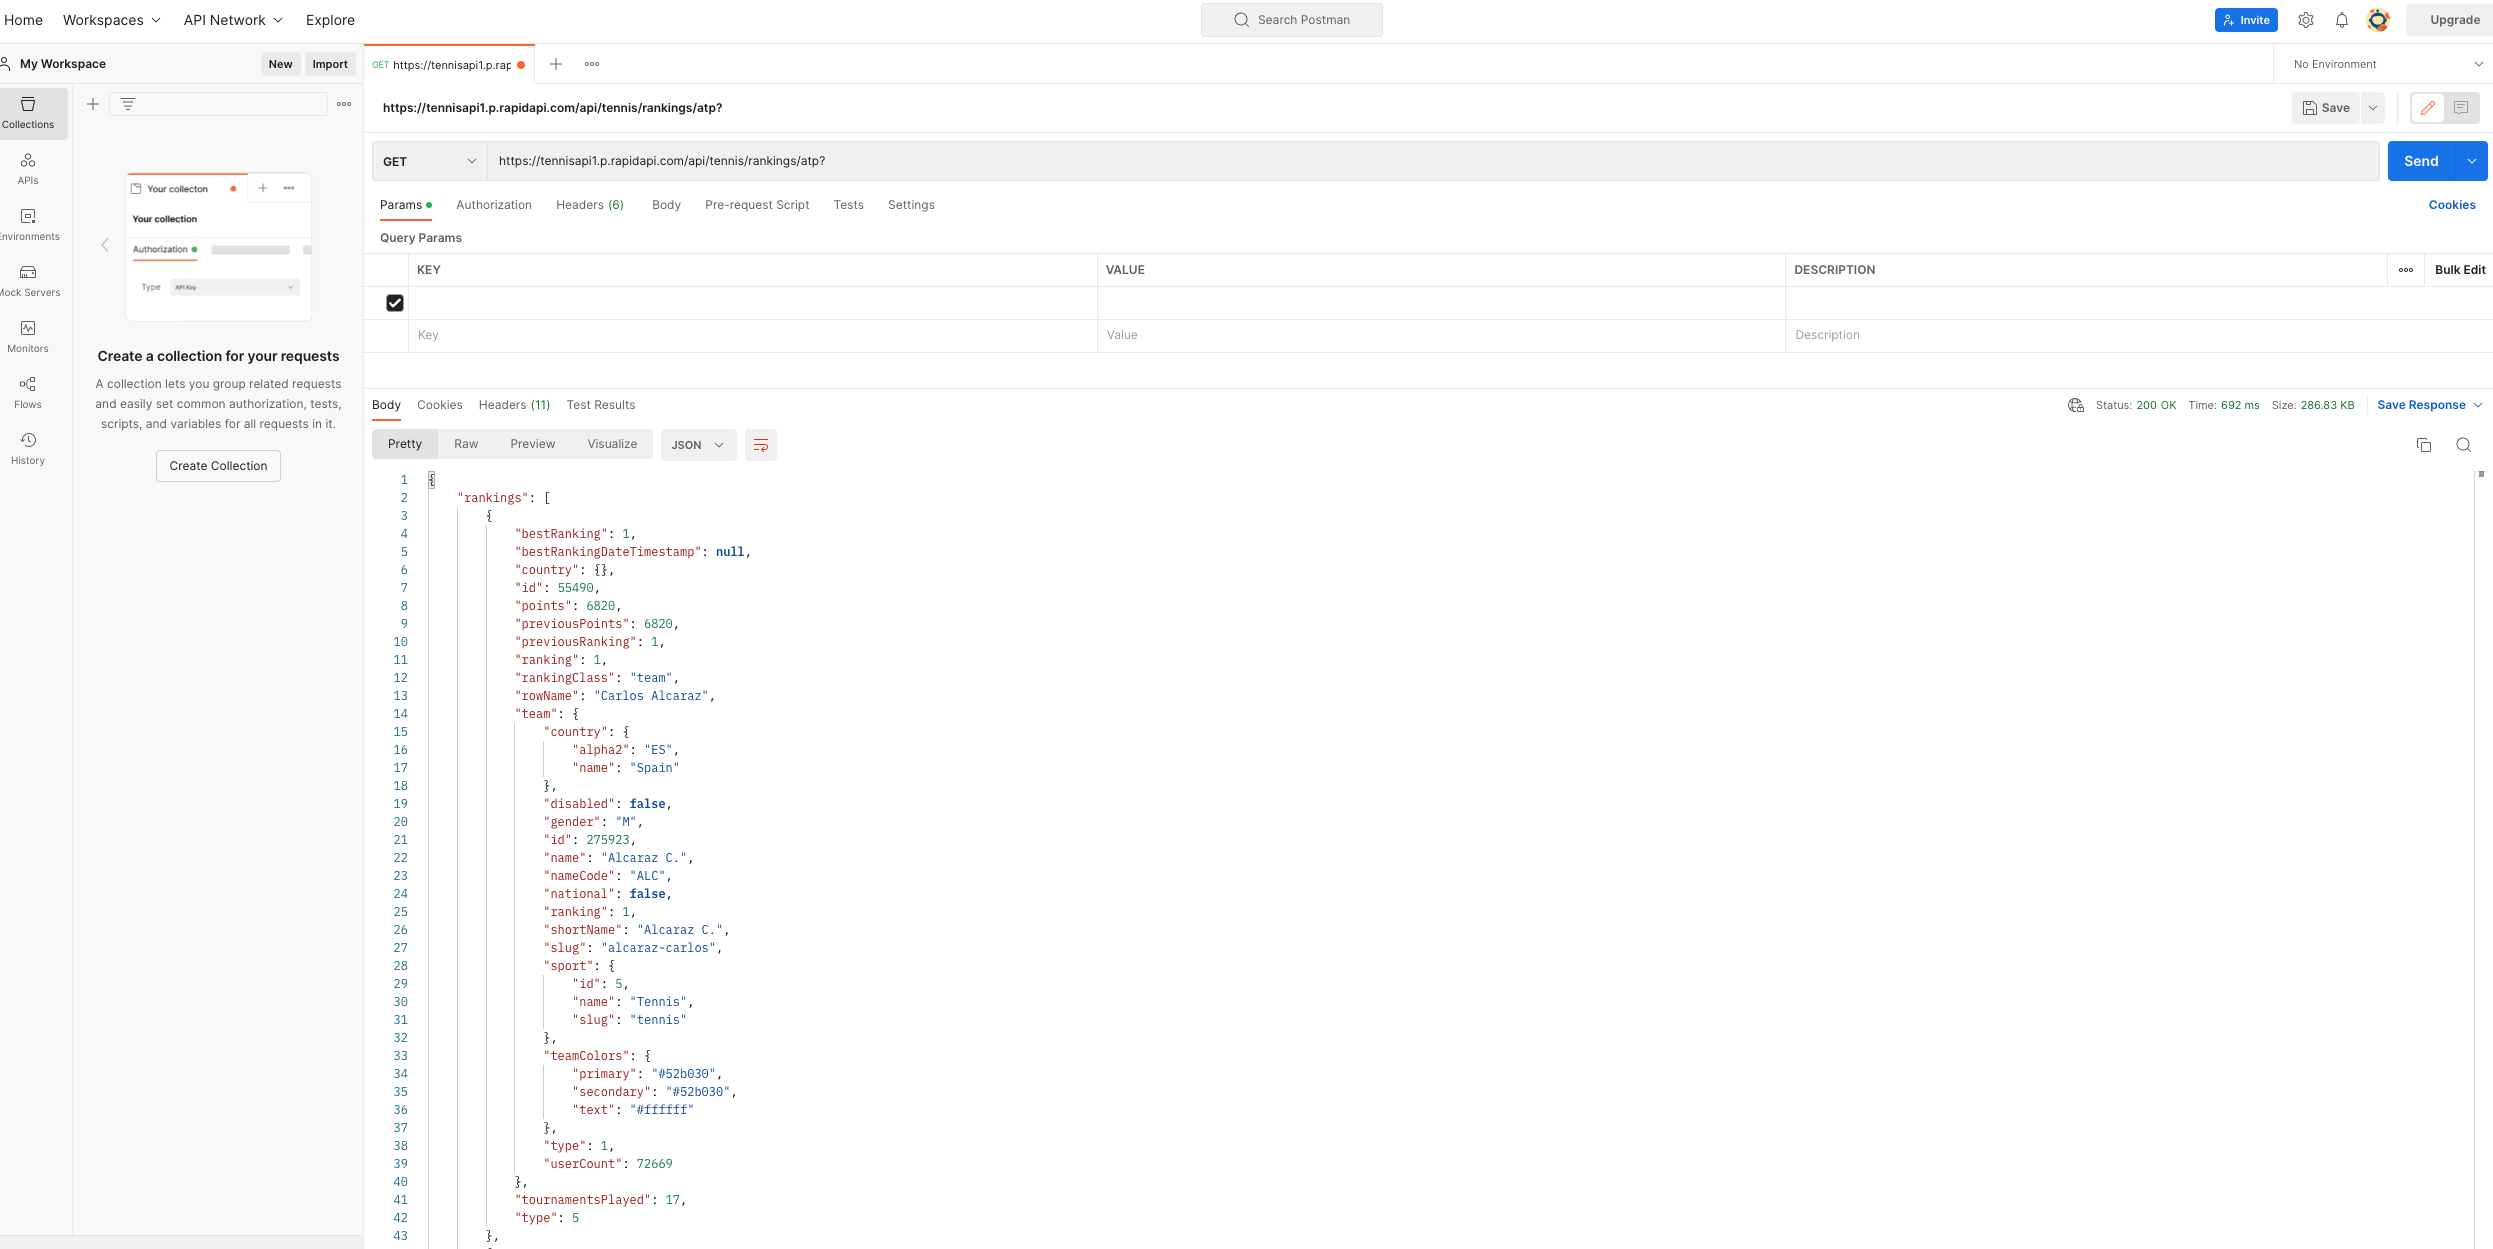Open the comments icon beside edit pencil
Image resolution: width=2493 pixels, height=1249 pixels.
click(x=2461, y=108)
